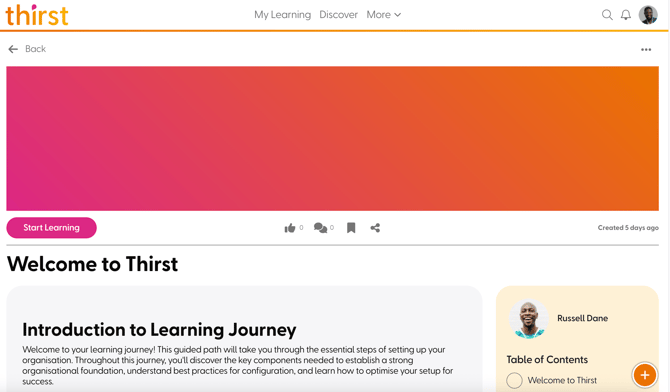Click the Welcome to Thirst page title
Screen dimensions: 670x392
(92, 264)
